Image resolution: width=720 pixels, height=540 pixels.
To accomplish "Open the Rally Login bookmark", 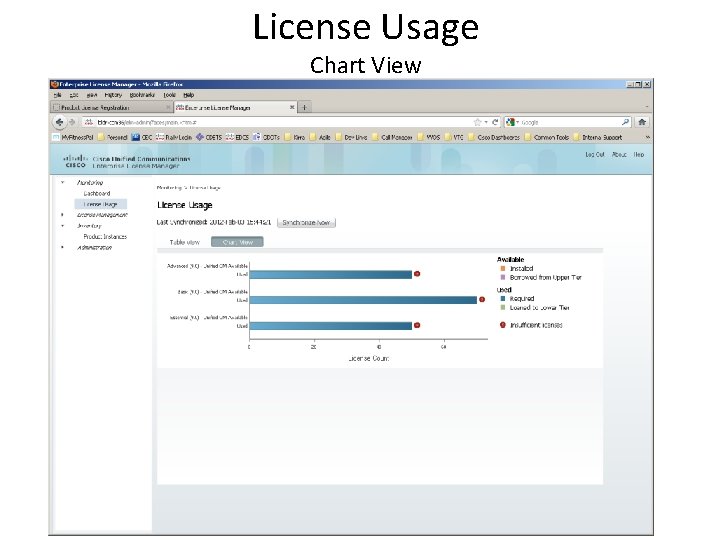I will [x=174, y=137].
